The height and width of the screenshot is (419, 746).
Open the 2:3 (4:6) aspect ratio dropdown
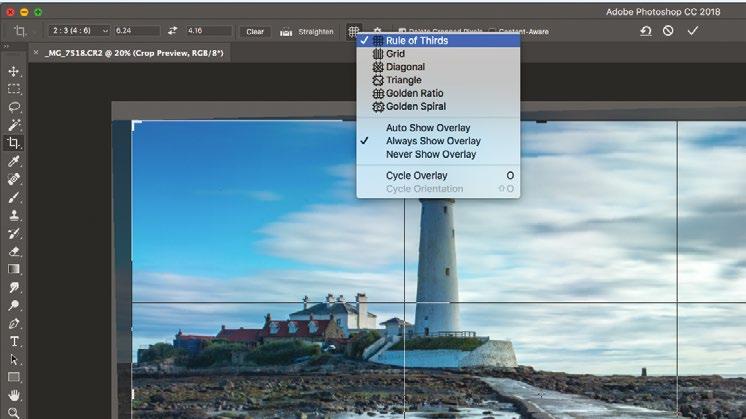pos(79,31)
